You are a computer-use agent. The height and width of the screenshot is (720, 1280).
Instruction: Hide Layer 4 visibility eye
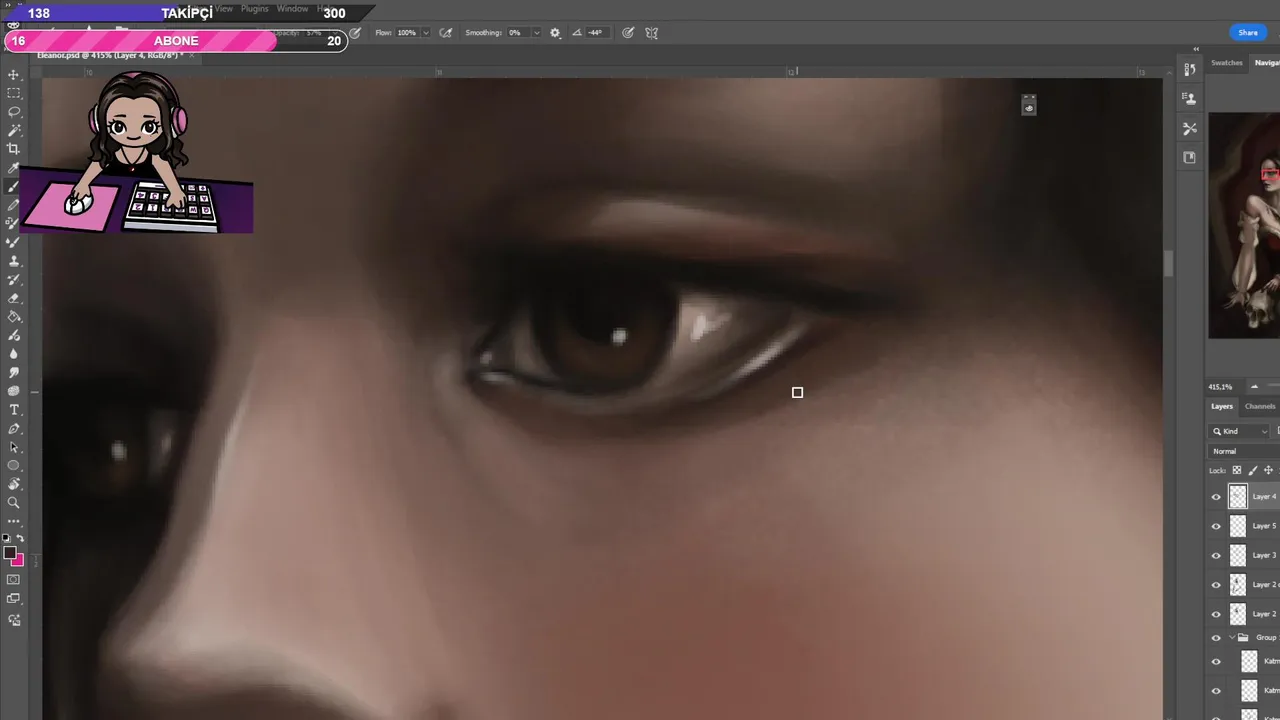[1216, 497]
